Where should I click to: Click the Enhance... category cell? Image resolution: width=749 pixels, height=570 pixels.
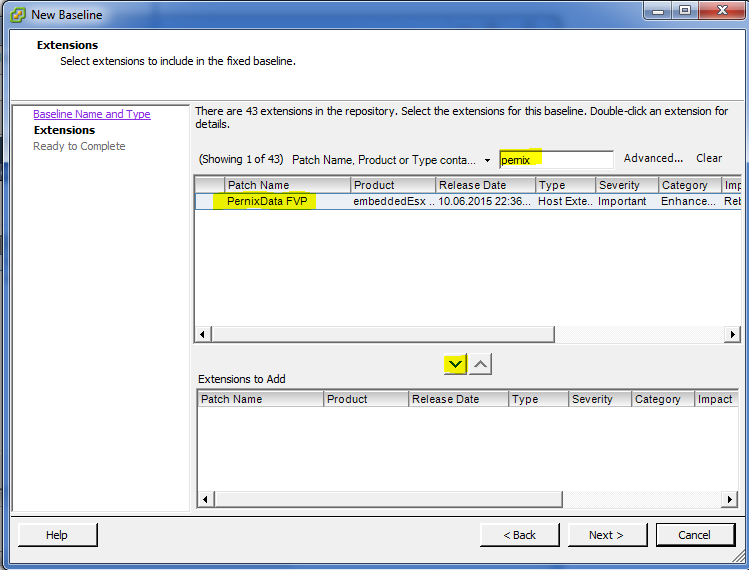688,201
